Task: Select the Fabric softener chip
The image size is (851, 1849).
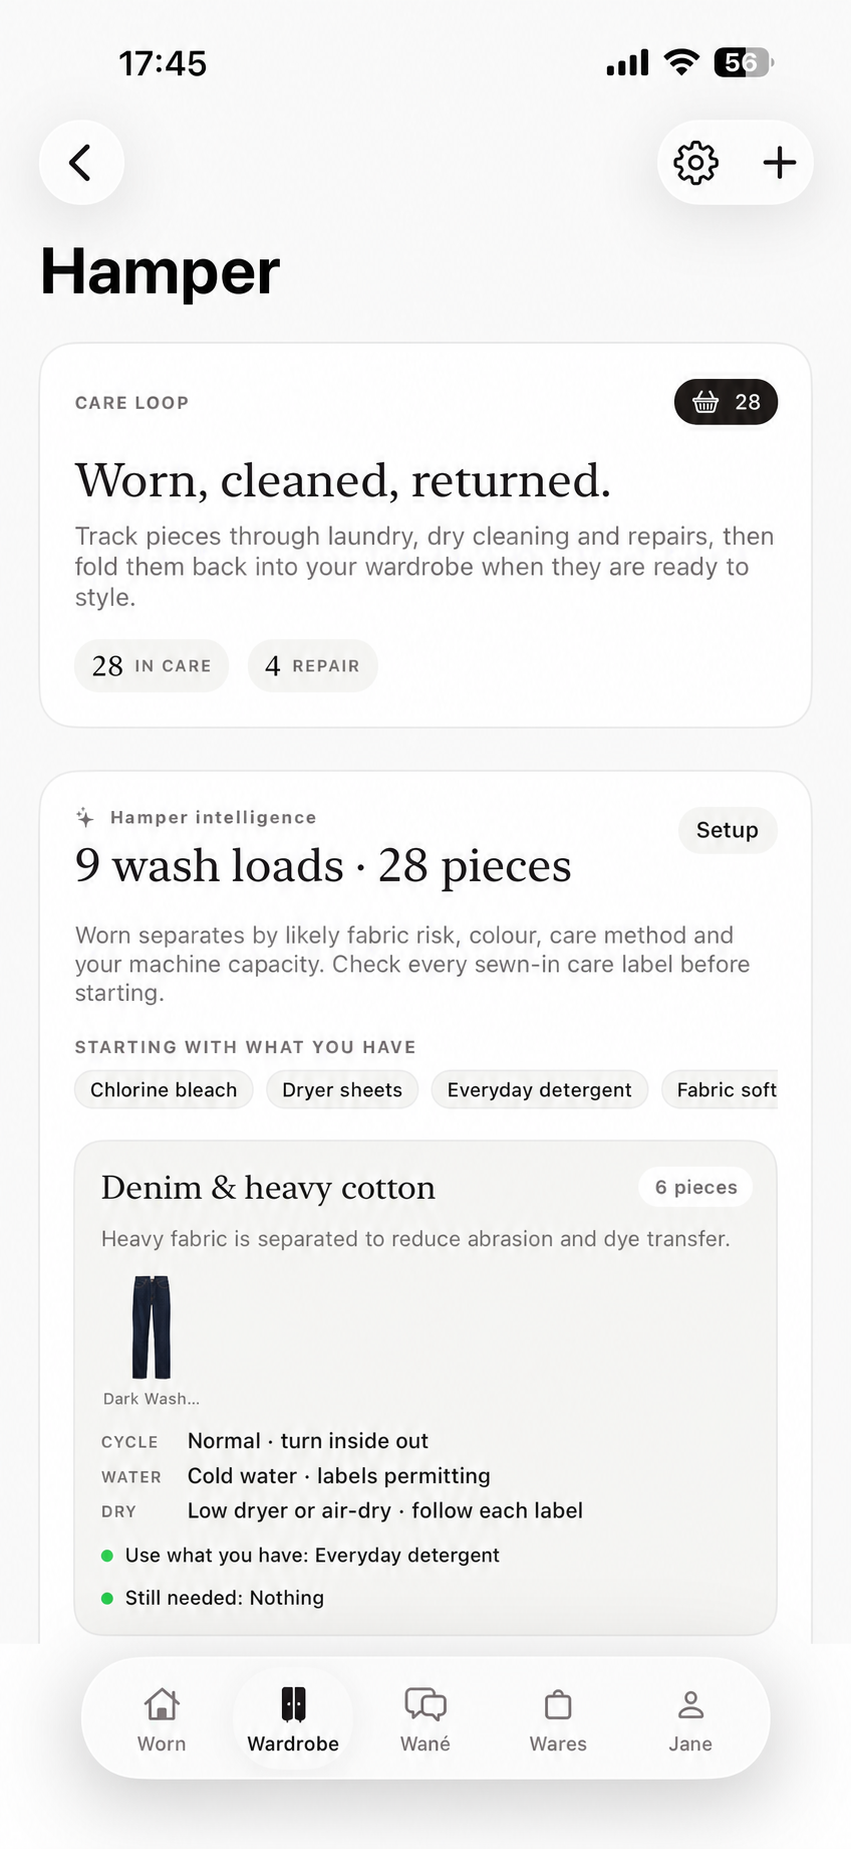Action: click(x=720, y=1090)
